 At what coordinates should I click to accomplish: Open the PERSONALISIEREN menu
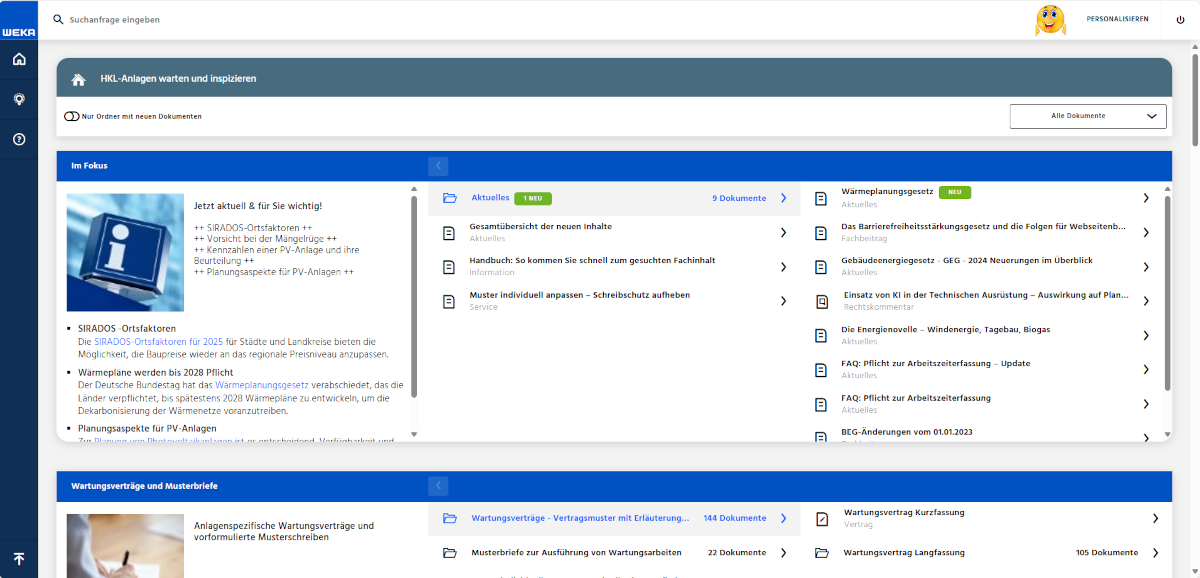(x=1117, y=19)
